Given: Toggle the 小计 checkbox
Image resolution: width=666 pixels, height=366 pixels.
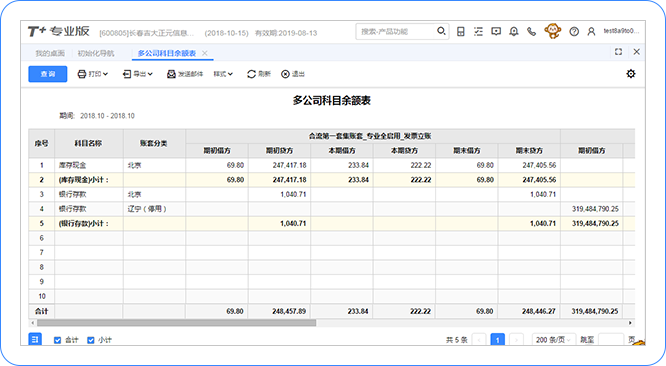Looking at the screenshot, I should (90, 340).
